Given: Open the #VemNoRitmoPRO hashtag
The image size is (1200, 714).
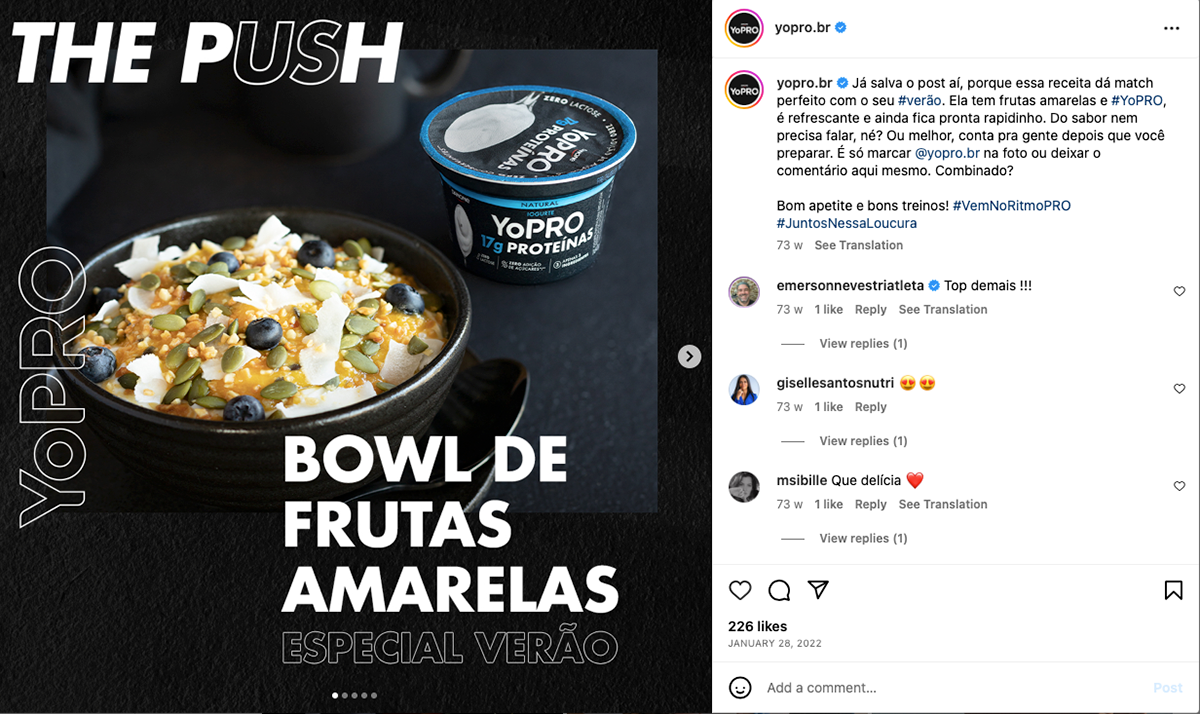Looking at the screenshot, I should (x=1011, y=205).
